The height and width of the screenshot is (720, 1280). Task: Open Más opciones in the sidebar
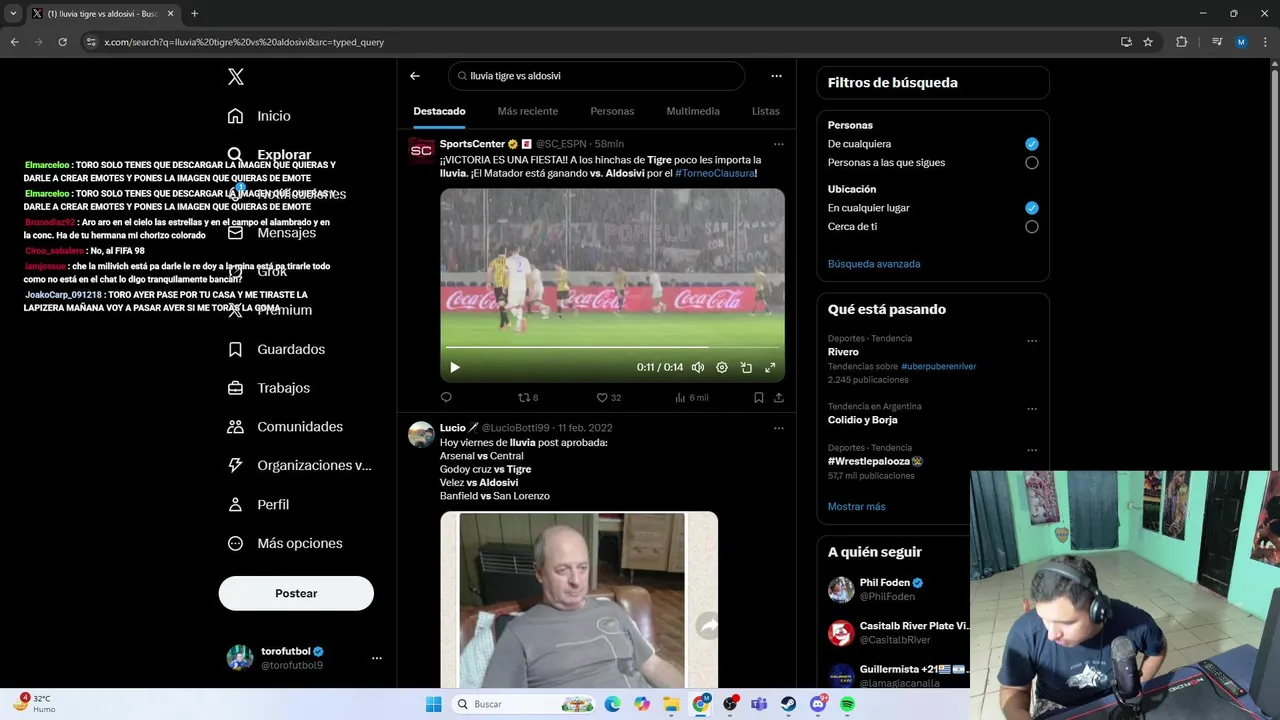285,543
